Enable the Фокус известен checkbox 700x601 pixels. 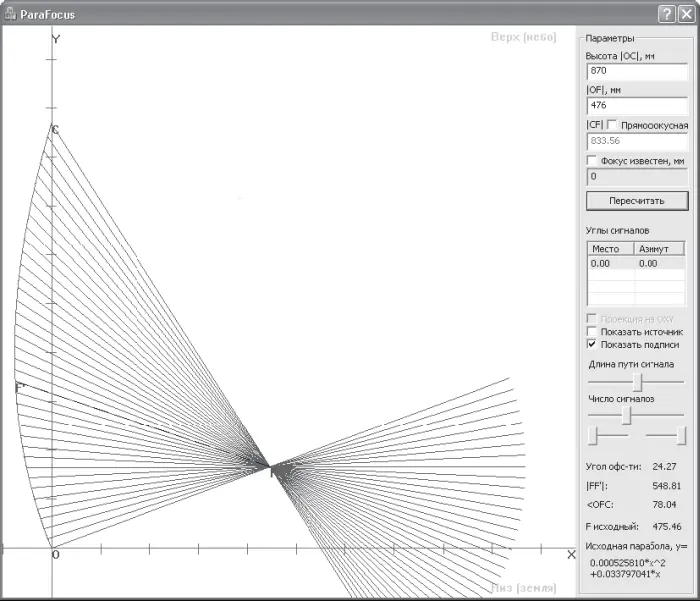tap(592, 160)
